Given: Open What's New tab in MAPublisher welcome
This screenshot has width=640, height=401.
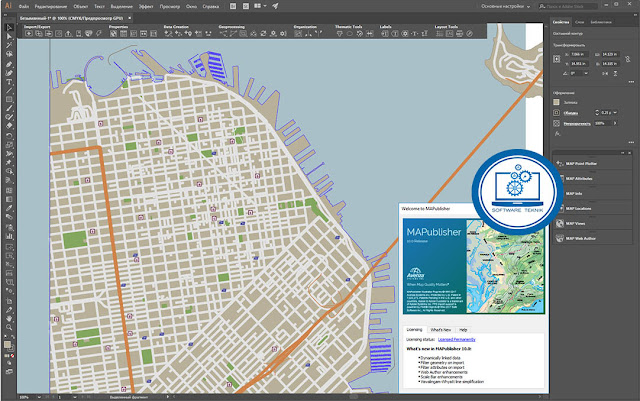Looking at the screenshot, I should pyautogui.click(x=441, y=330).
